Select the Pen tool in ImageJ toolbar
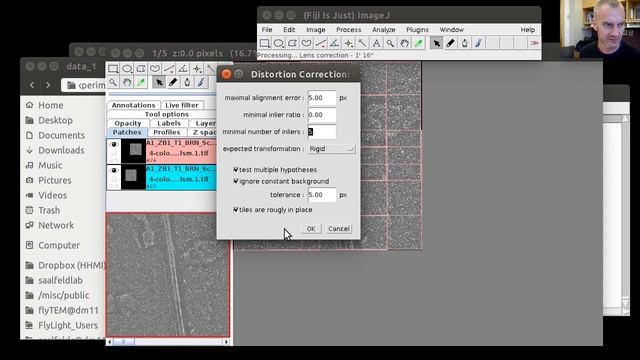640x360 pixels. coord(464,43)
